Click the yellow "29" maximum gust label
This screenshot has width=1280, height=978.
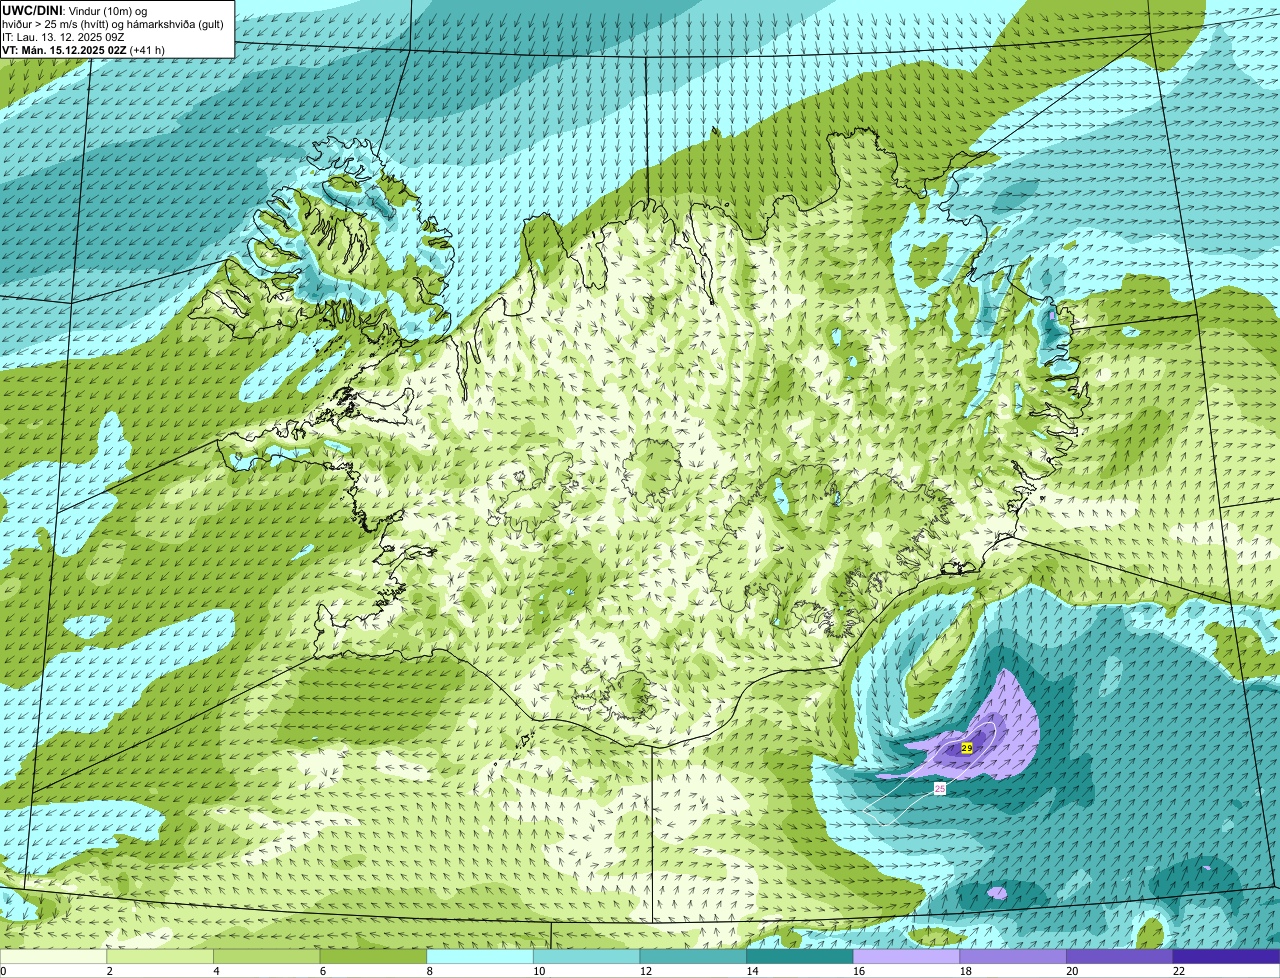coord(967,748)
